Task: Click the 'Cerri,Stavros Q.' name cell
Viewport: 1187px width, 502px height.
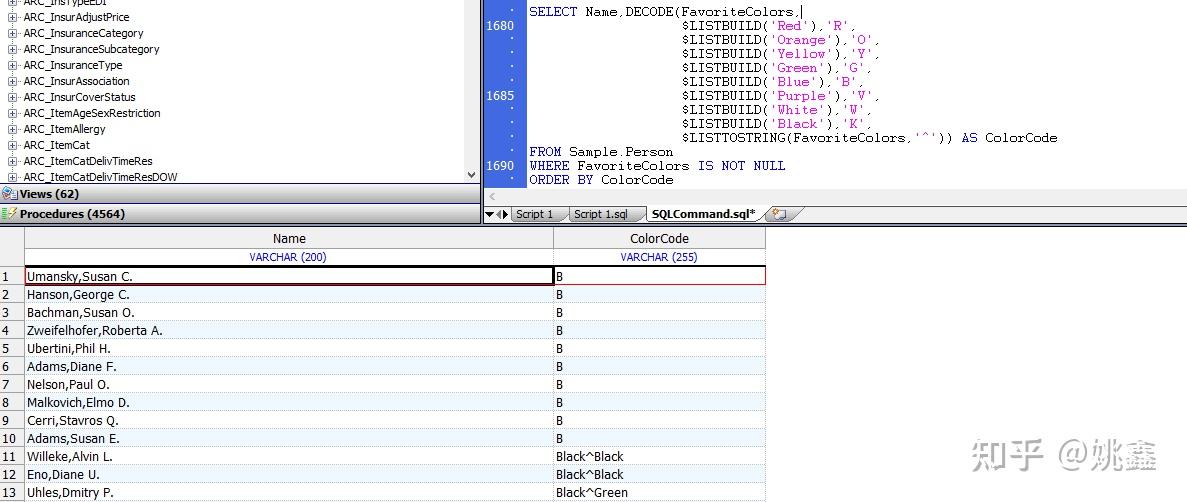Action: click(x=289, y=420)
